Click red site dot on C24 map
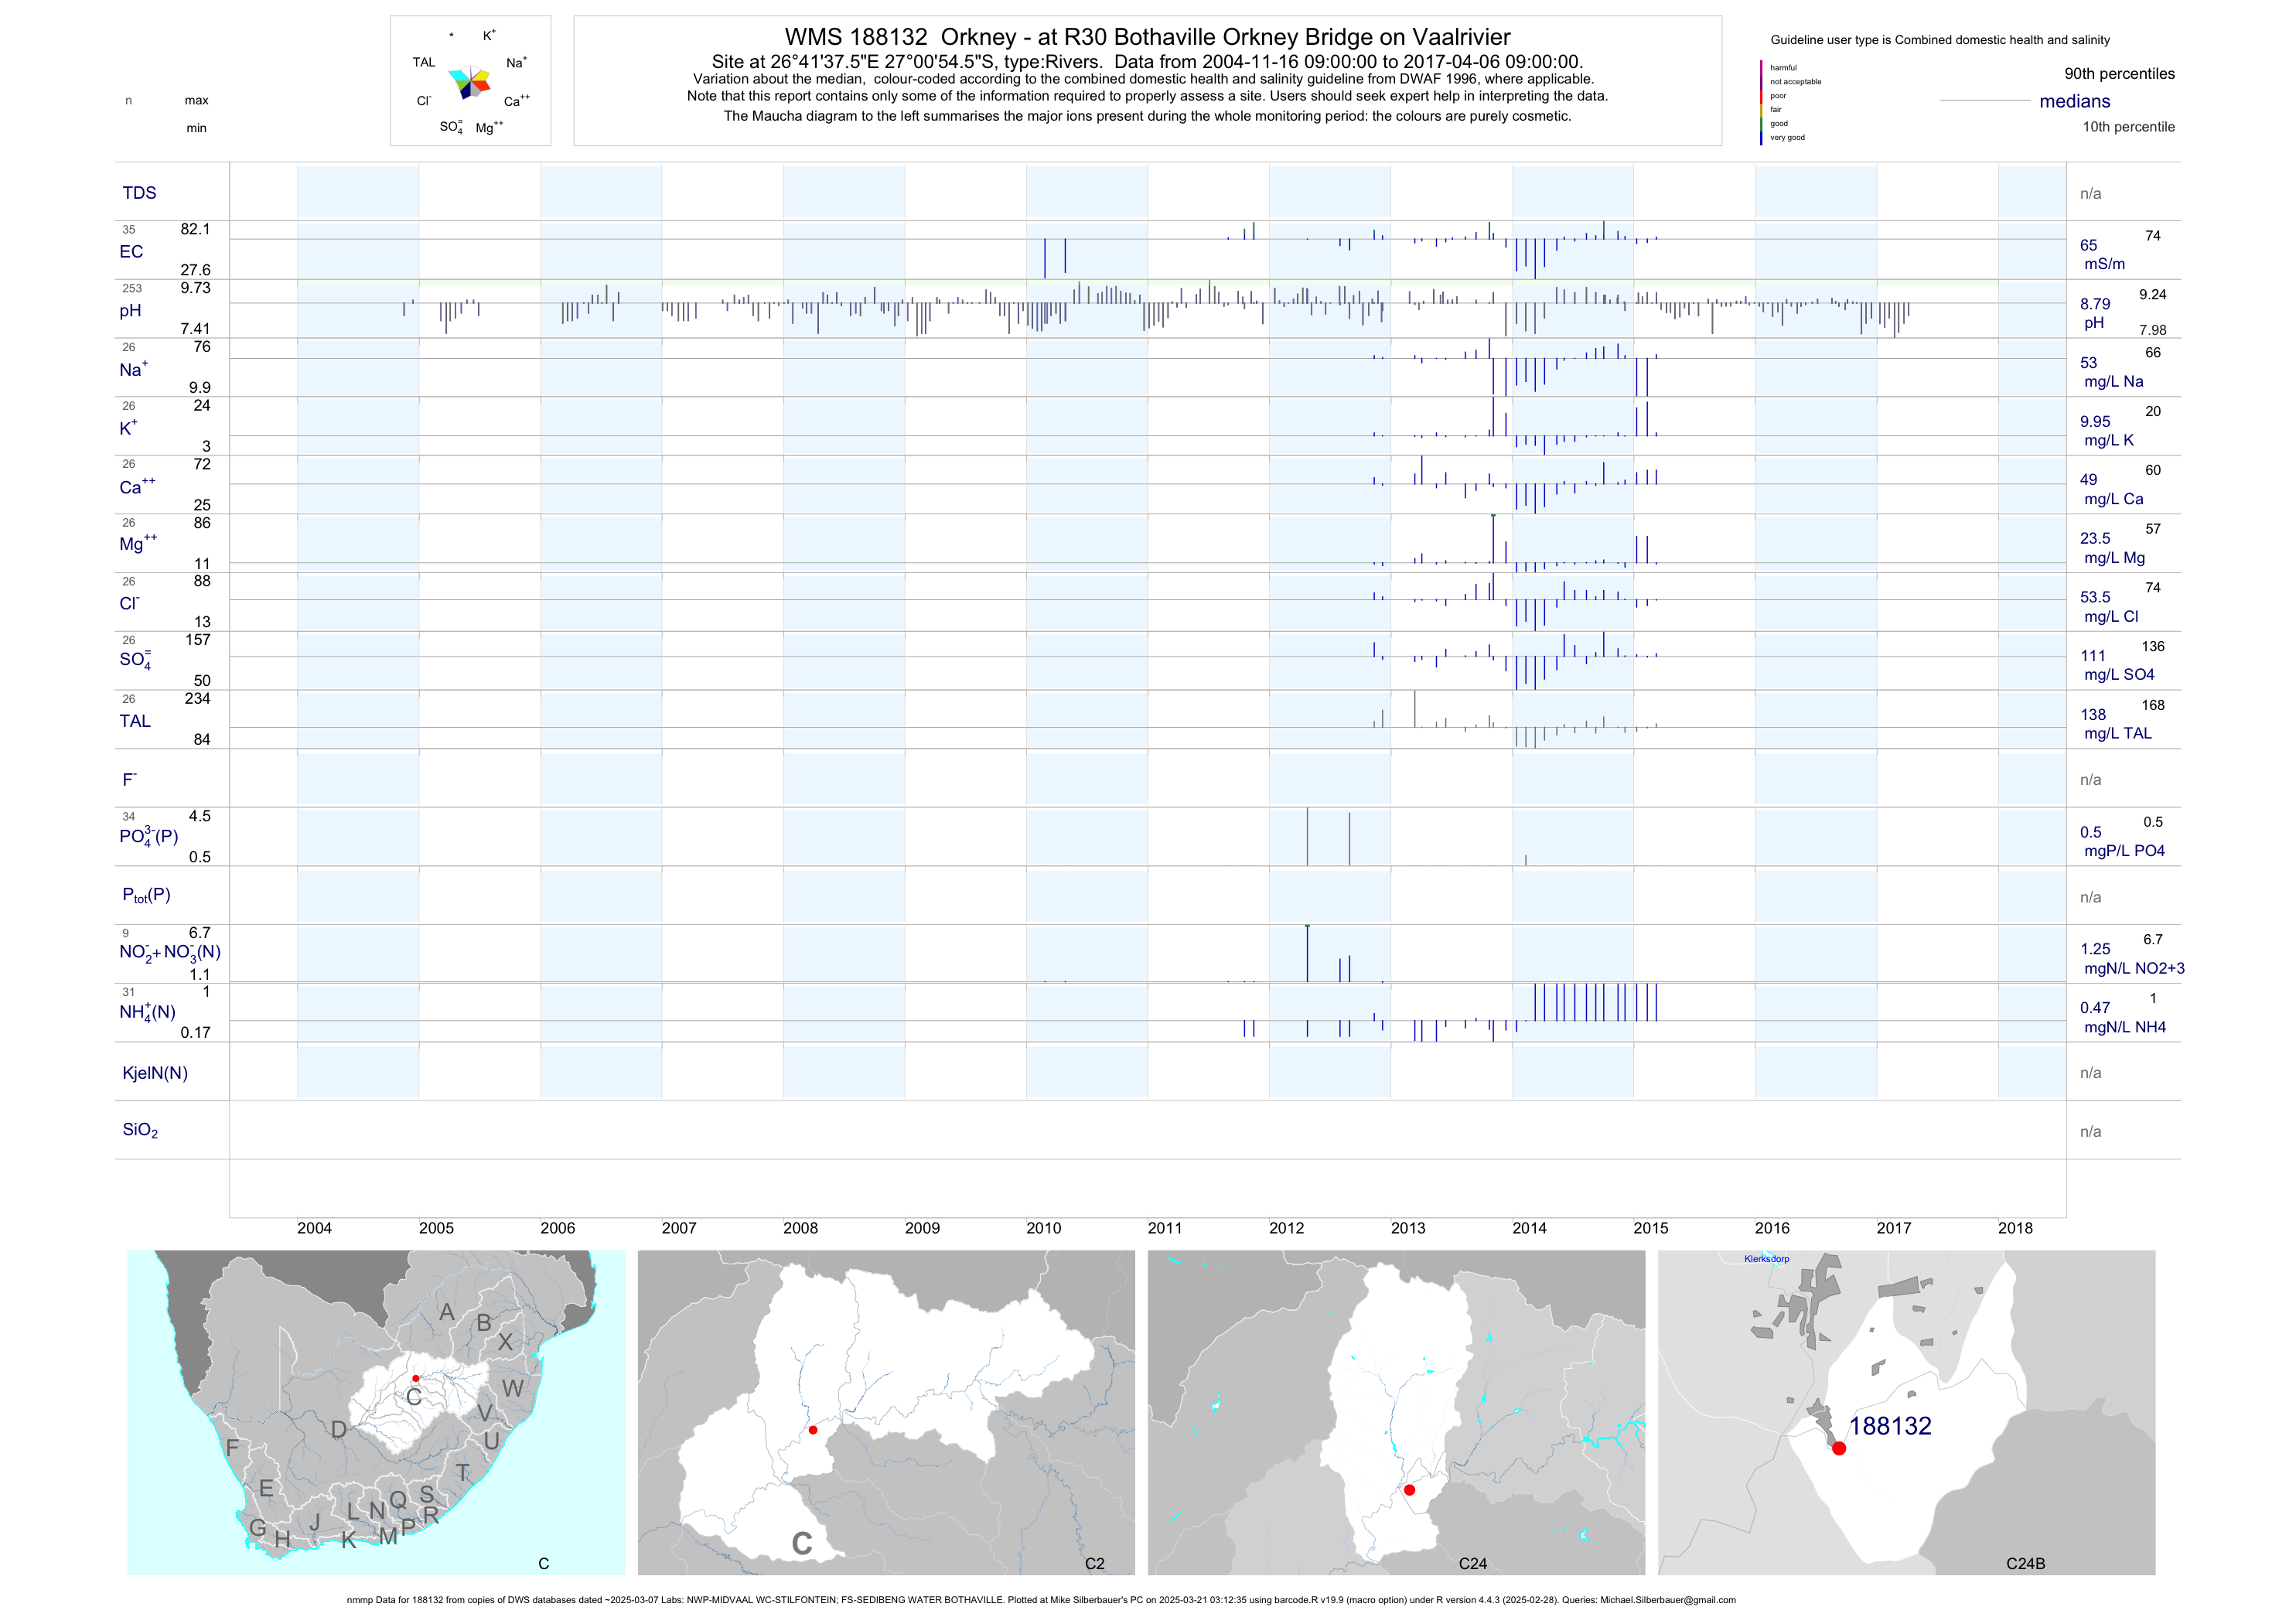 point(1409,1490)
